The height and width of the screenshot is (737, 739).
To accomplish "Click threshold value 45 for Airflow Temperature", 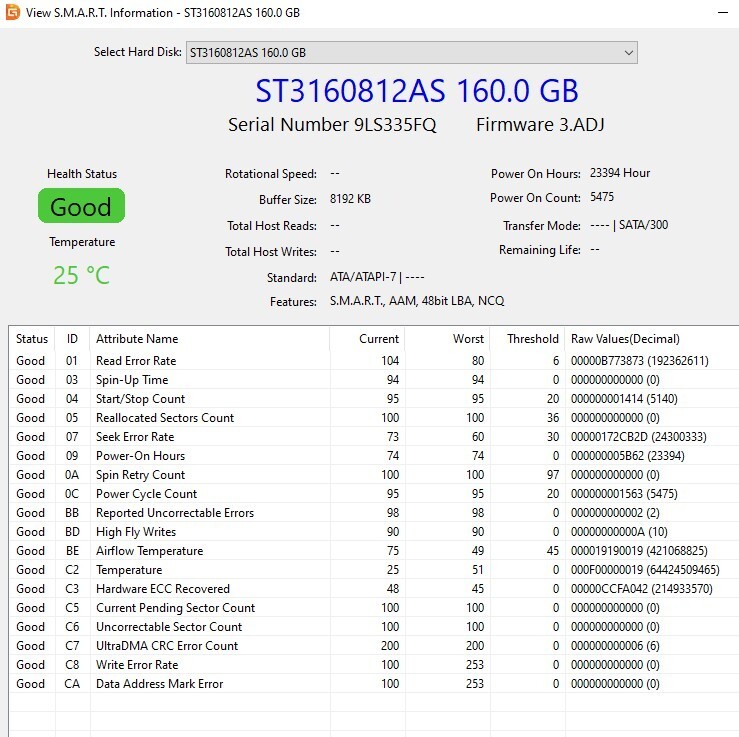I will [552, 550].
